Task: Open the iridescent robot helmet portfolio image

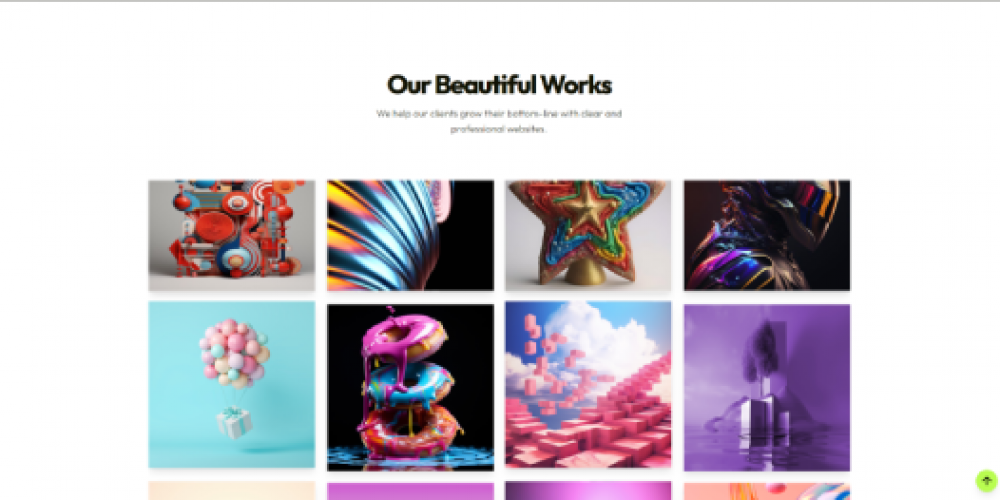Action: (x=767, y=235)
